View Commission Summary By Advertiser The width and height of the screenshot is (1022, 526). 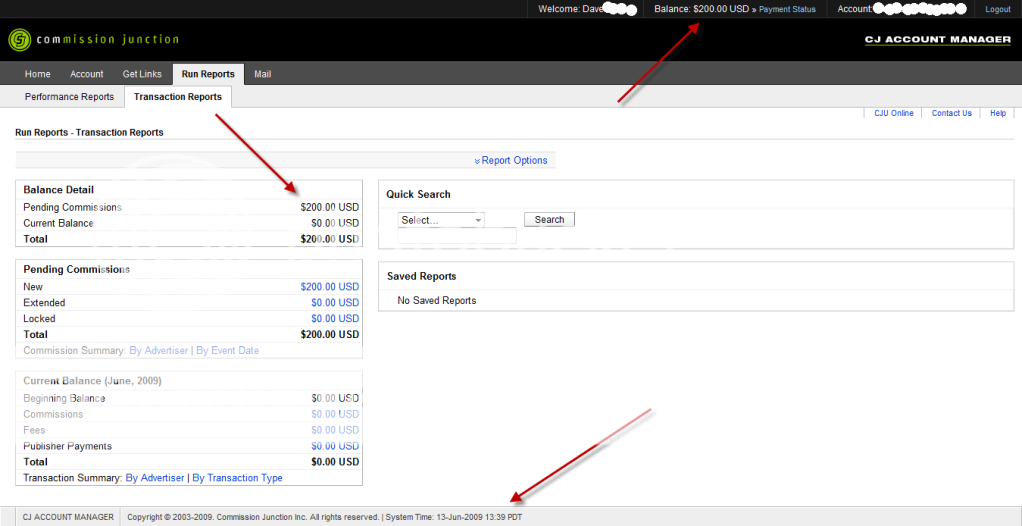[x=158, y=351]
